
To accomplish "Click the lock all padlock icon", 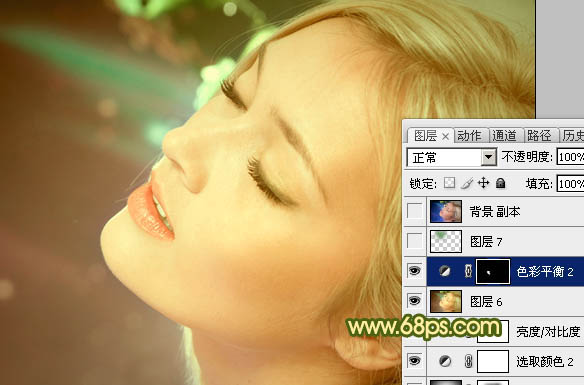I will [501, 183].
